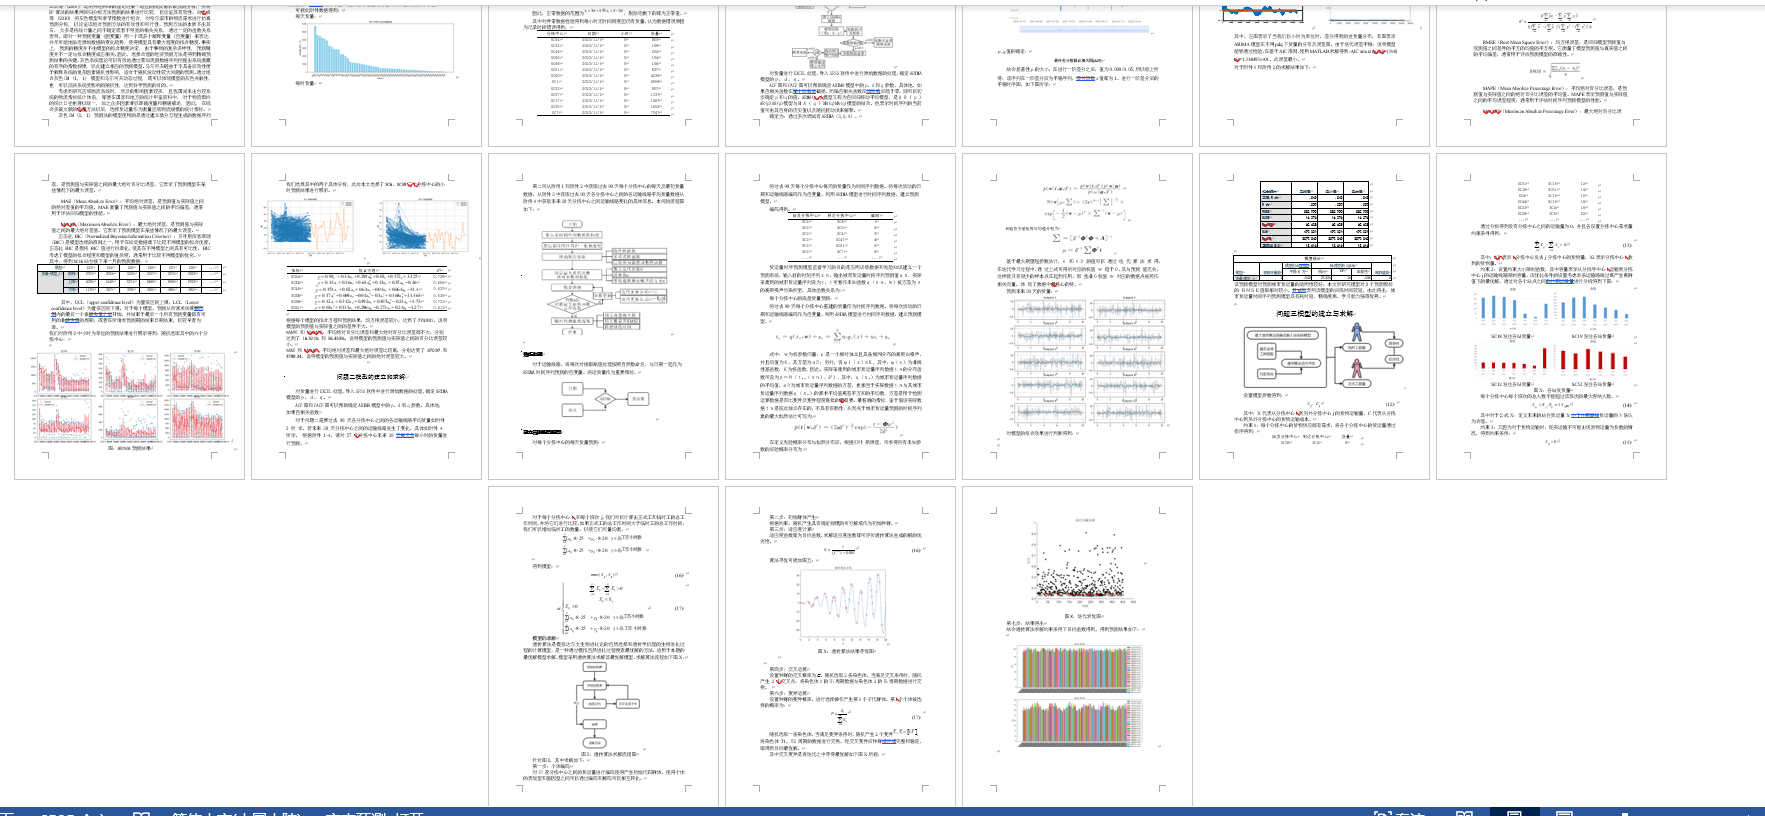Screen dimensions: 1765x816
Task: Select caption 图: ARIMA 预测结果
Action: 131,448
